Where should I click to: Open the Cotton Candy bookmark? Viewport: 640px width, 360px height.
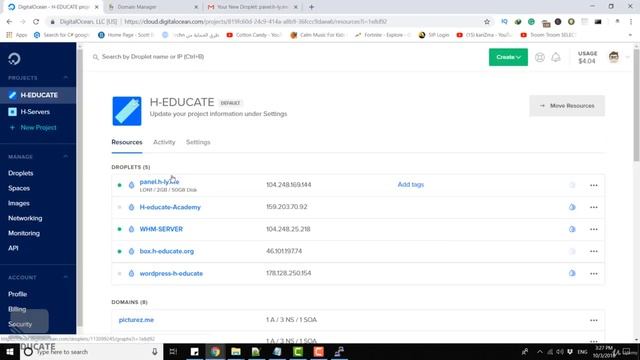[x=254, y=35]
